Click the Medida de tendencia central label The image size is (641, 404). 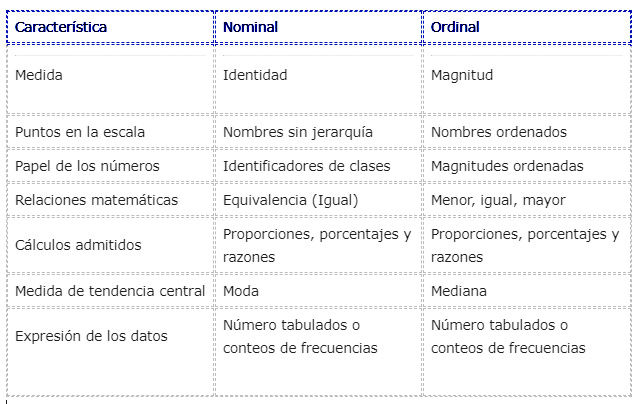[x=110, y=291]
